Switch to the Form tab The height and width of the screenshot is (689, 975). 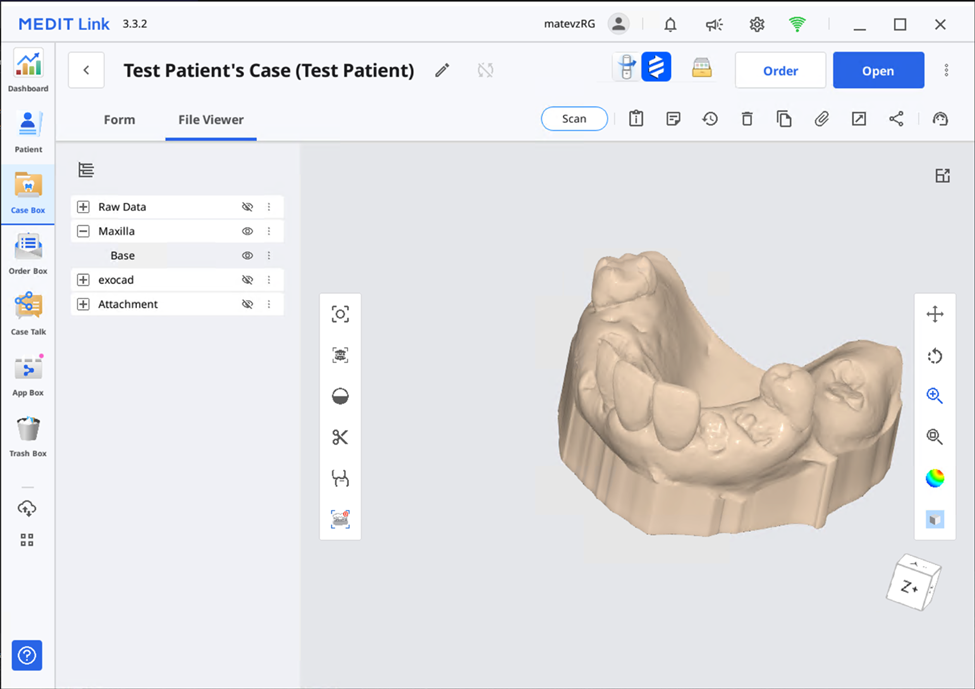point(119,120)
